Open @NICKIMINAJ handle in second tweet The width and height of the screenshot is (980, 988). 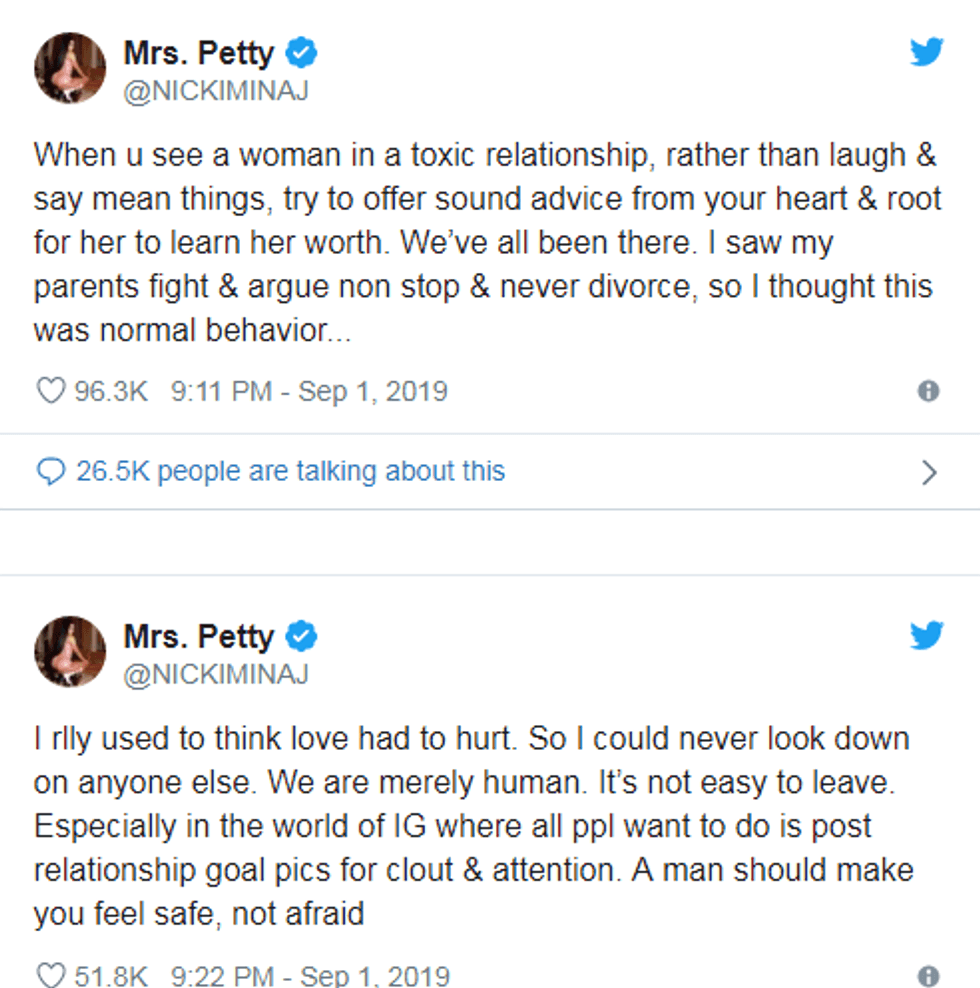pos(215,673)
